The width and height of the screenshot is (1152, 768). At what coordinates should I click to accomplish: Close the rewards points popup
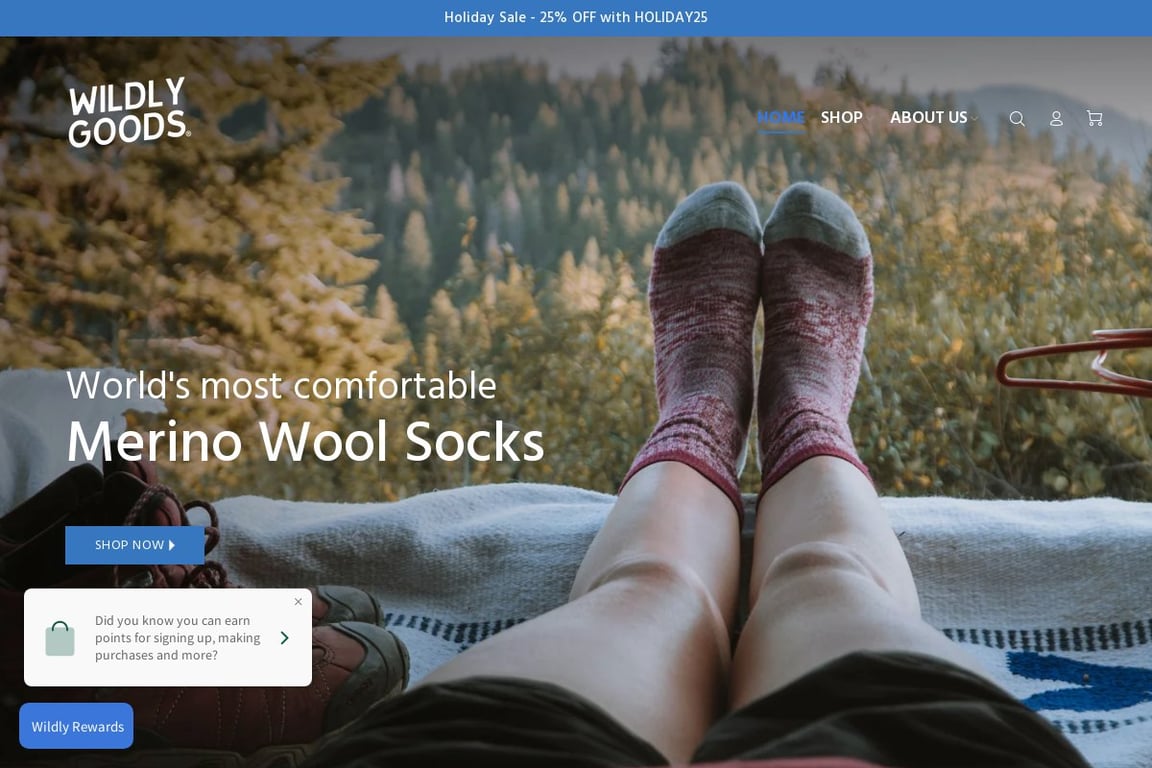(298, 601)
